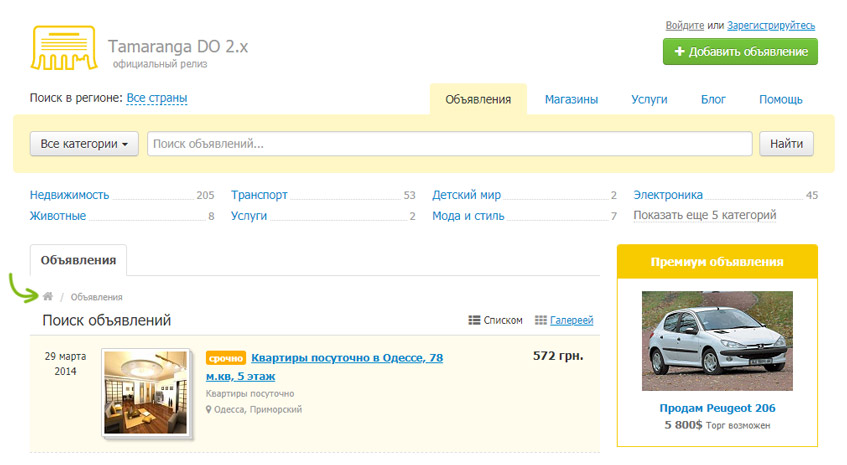Click the Поиск объявлений heading

(106, 320)
